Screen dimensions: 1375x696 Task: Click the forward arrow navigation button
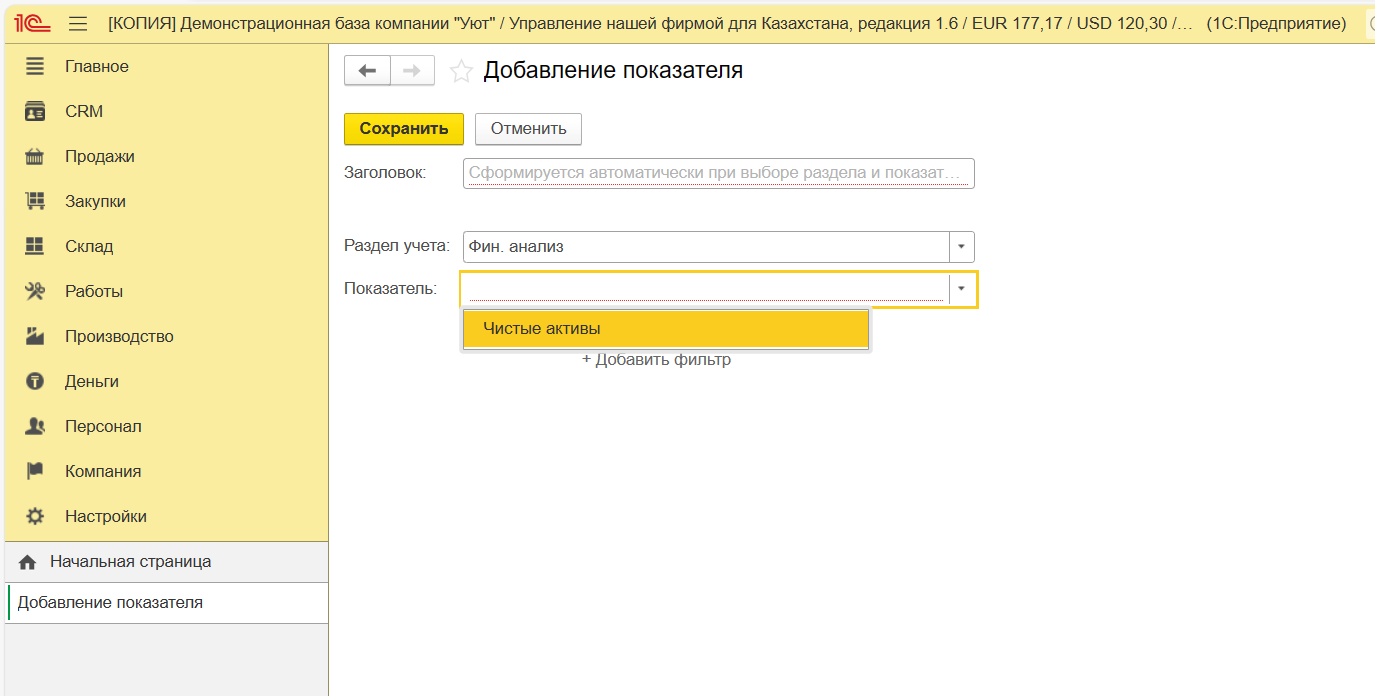pos(411,70)
